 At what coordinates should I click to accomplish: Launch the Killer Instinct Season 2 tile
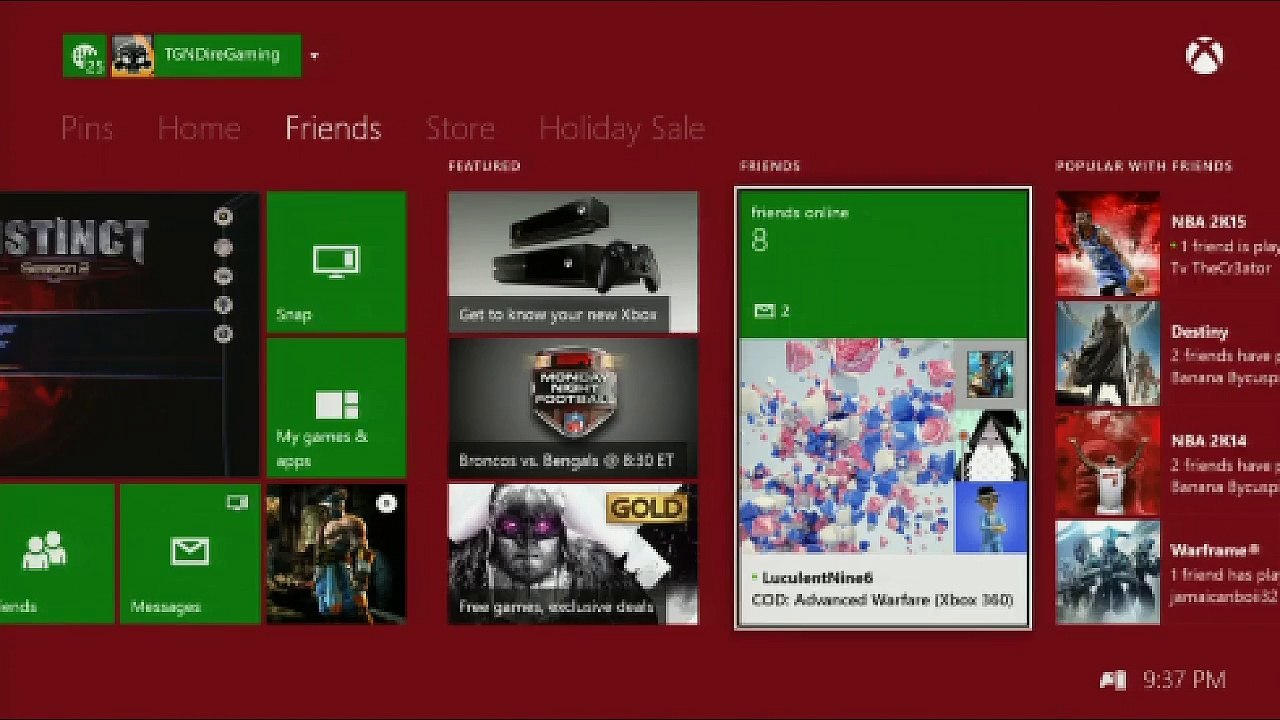click(x=130, y=335)
